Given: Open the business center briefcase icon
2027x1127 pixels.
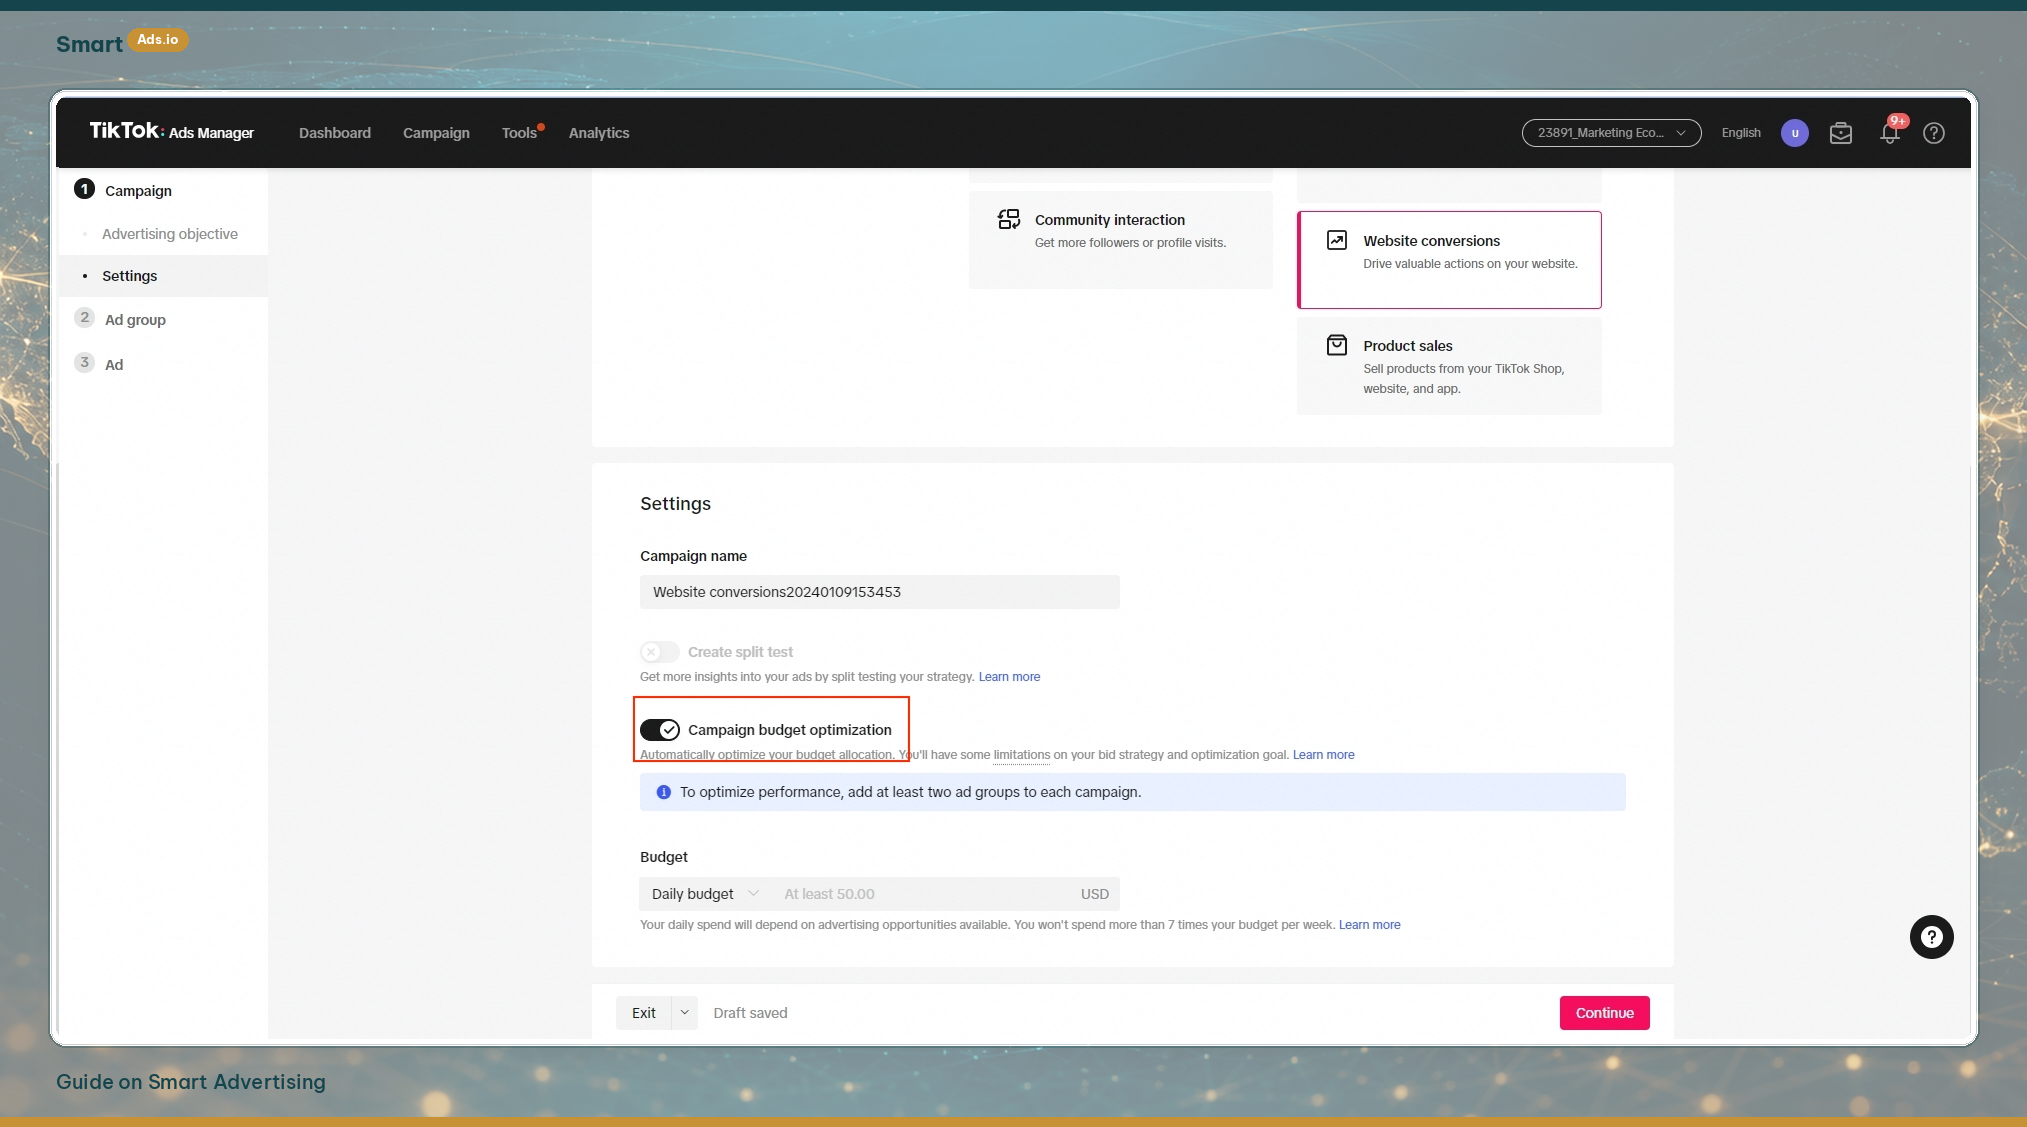Looking at the screenshot, I should point(1841,133).
